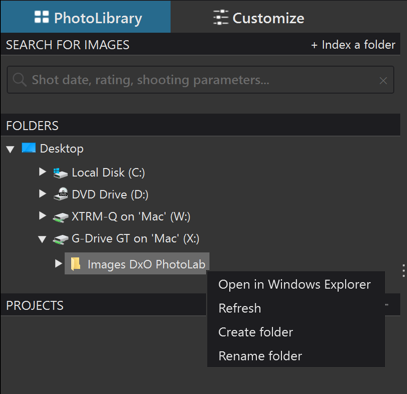The width and height of the screenshot is (407, 394).
Task: Collapse the Desktop tree node
Action: (10, 149)
